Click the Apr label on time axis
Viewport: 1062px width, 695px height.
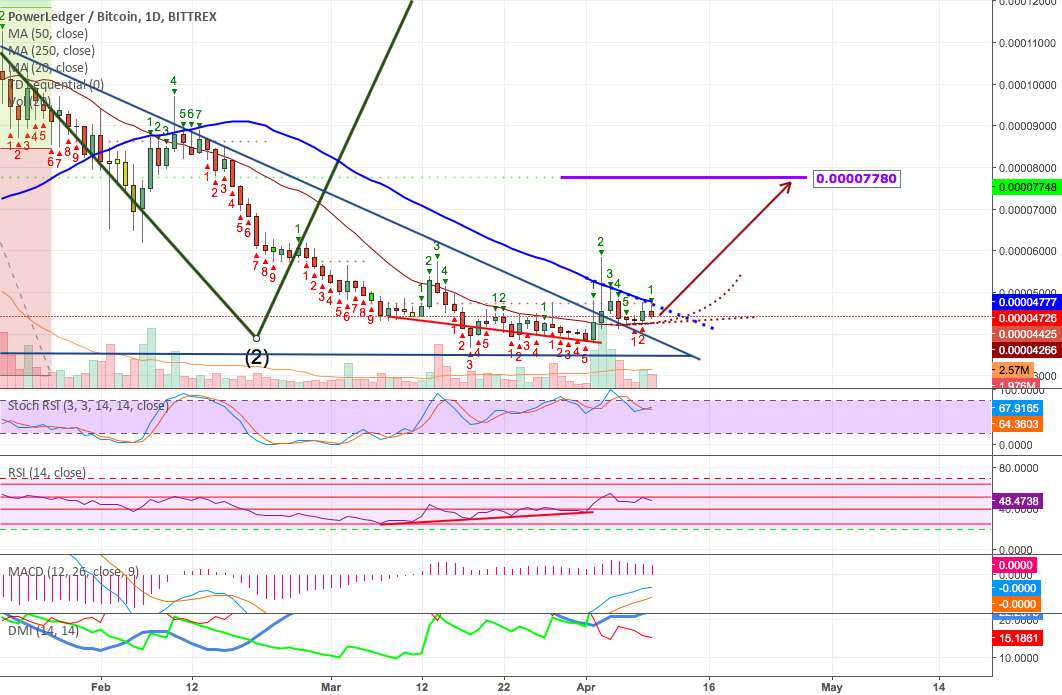point(586,687)
